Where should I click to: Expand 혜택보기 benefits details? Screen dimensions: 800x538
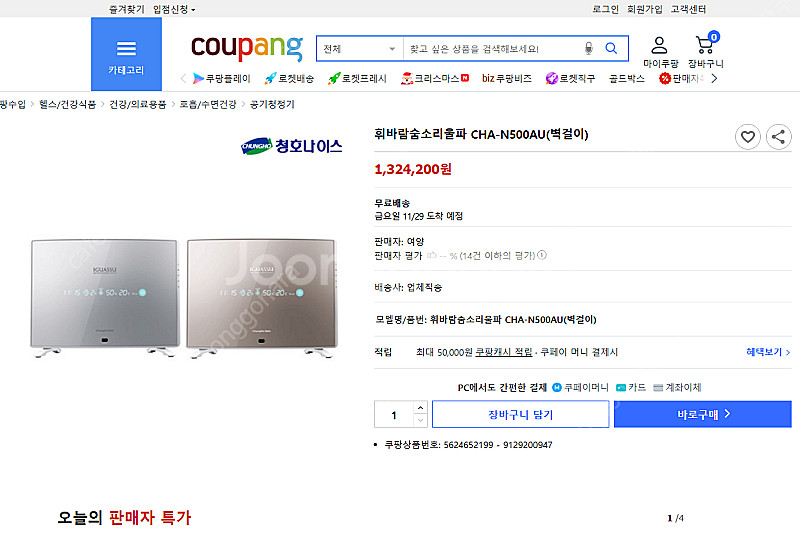(768, 352)
